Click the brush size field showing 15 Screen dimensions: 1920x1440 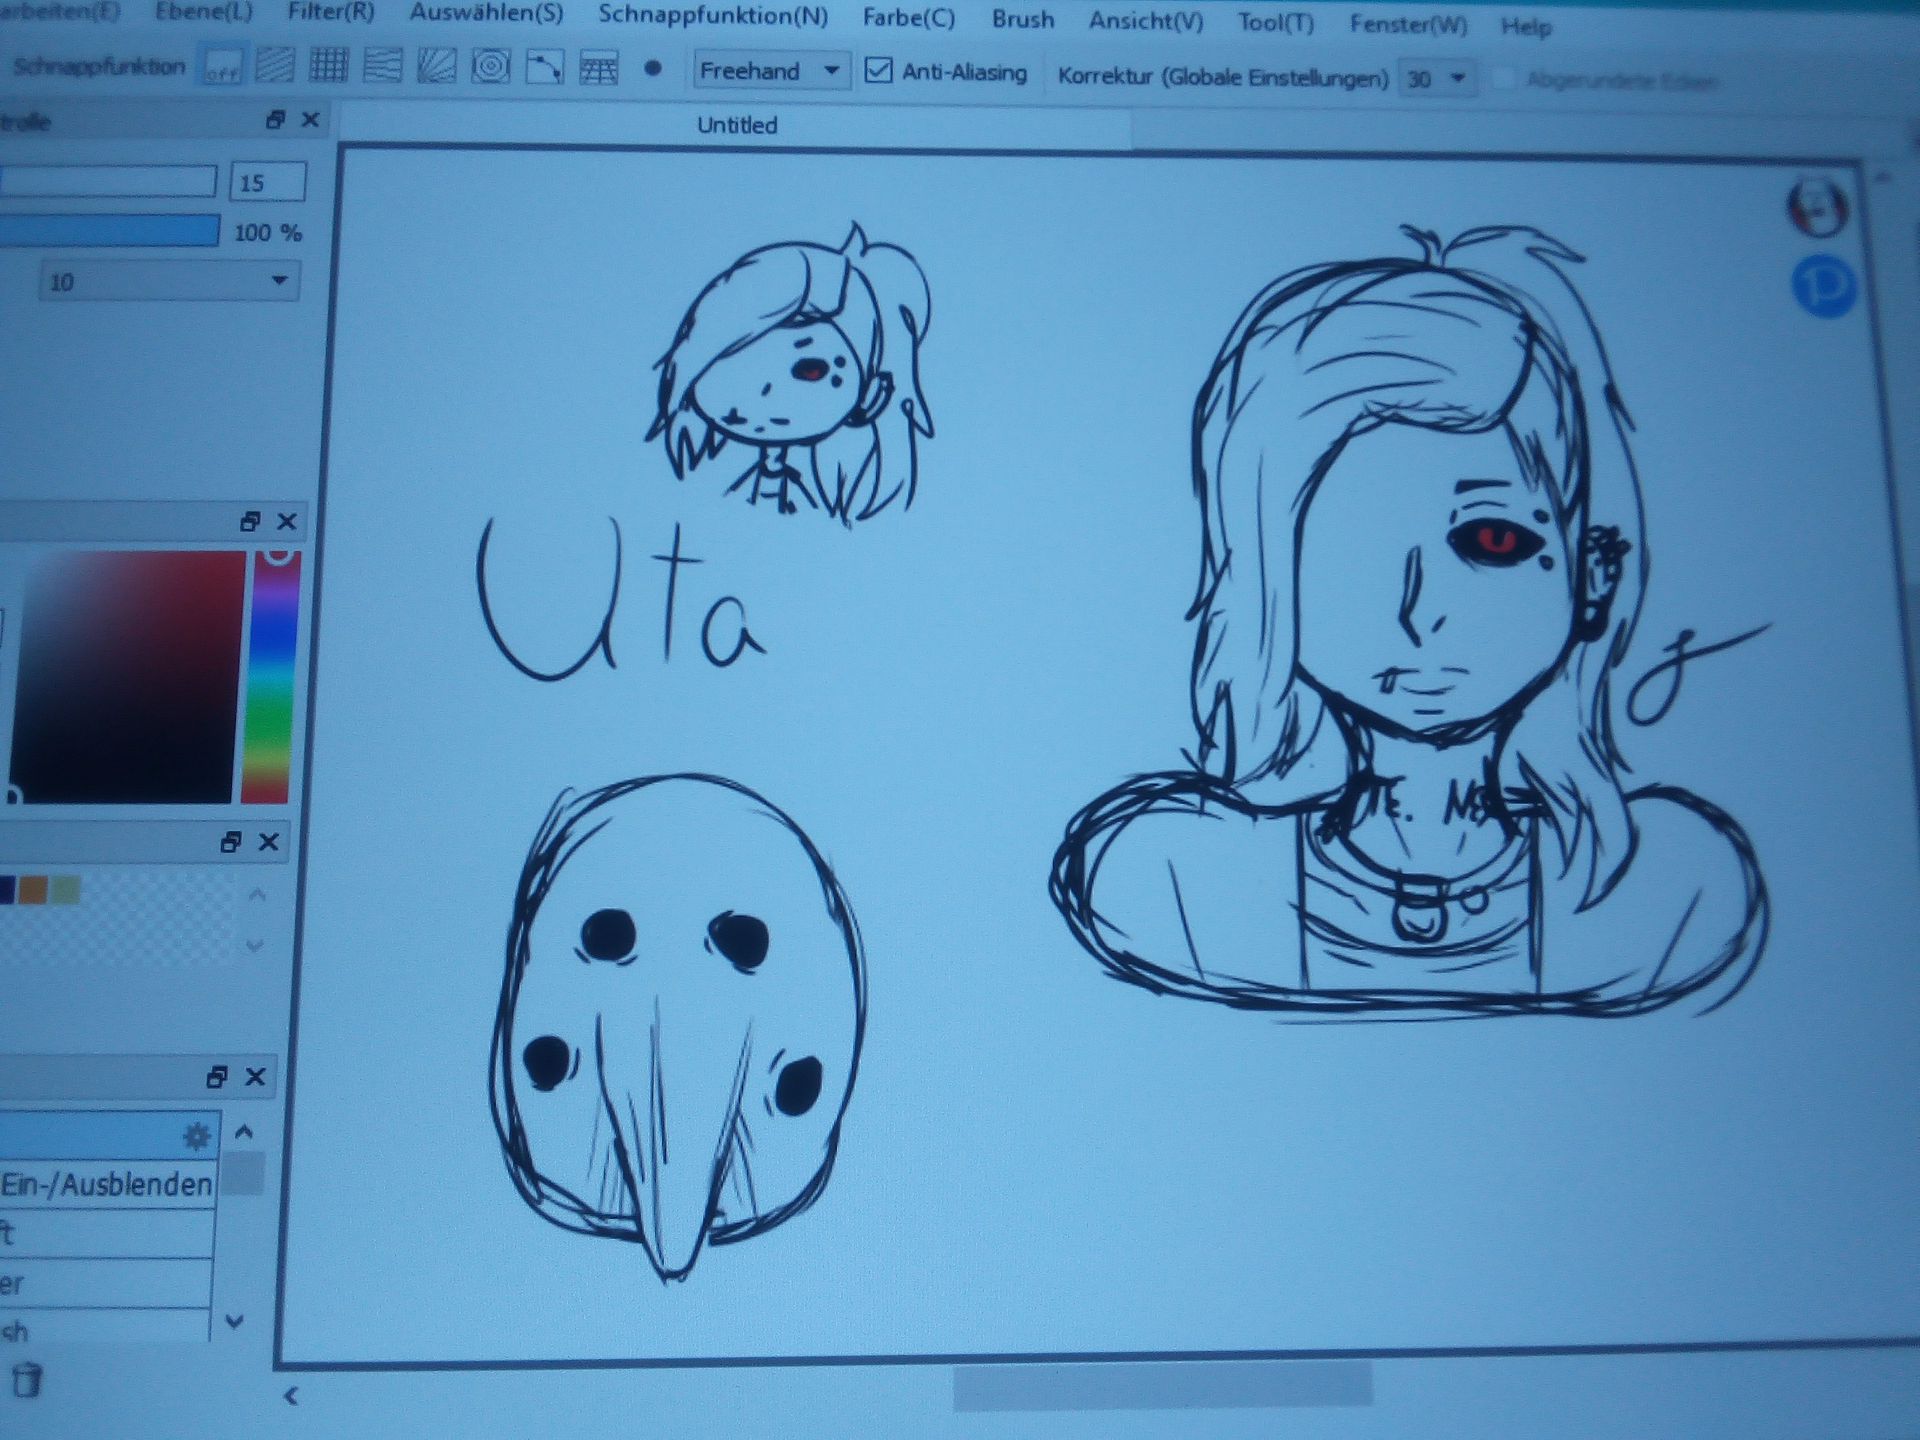[267, 182]
